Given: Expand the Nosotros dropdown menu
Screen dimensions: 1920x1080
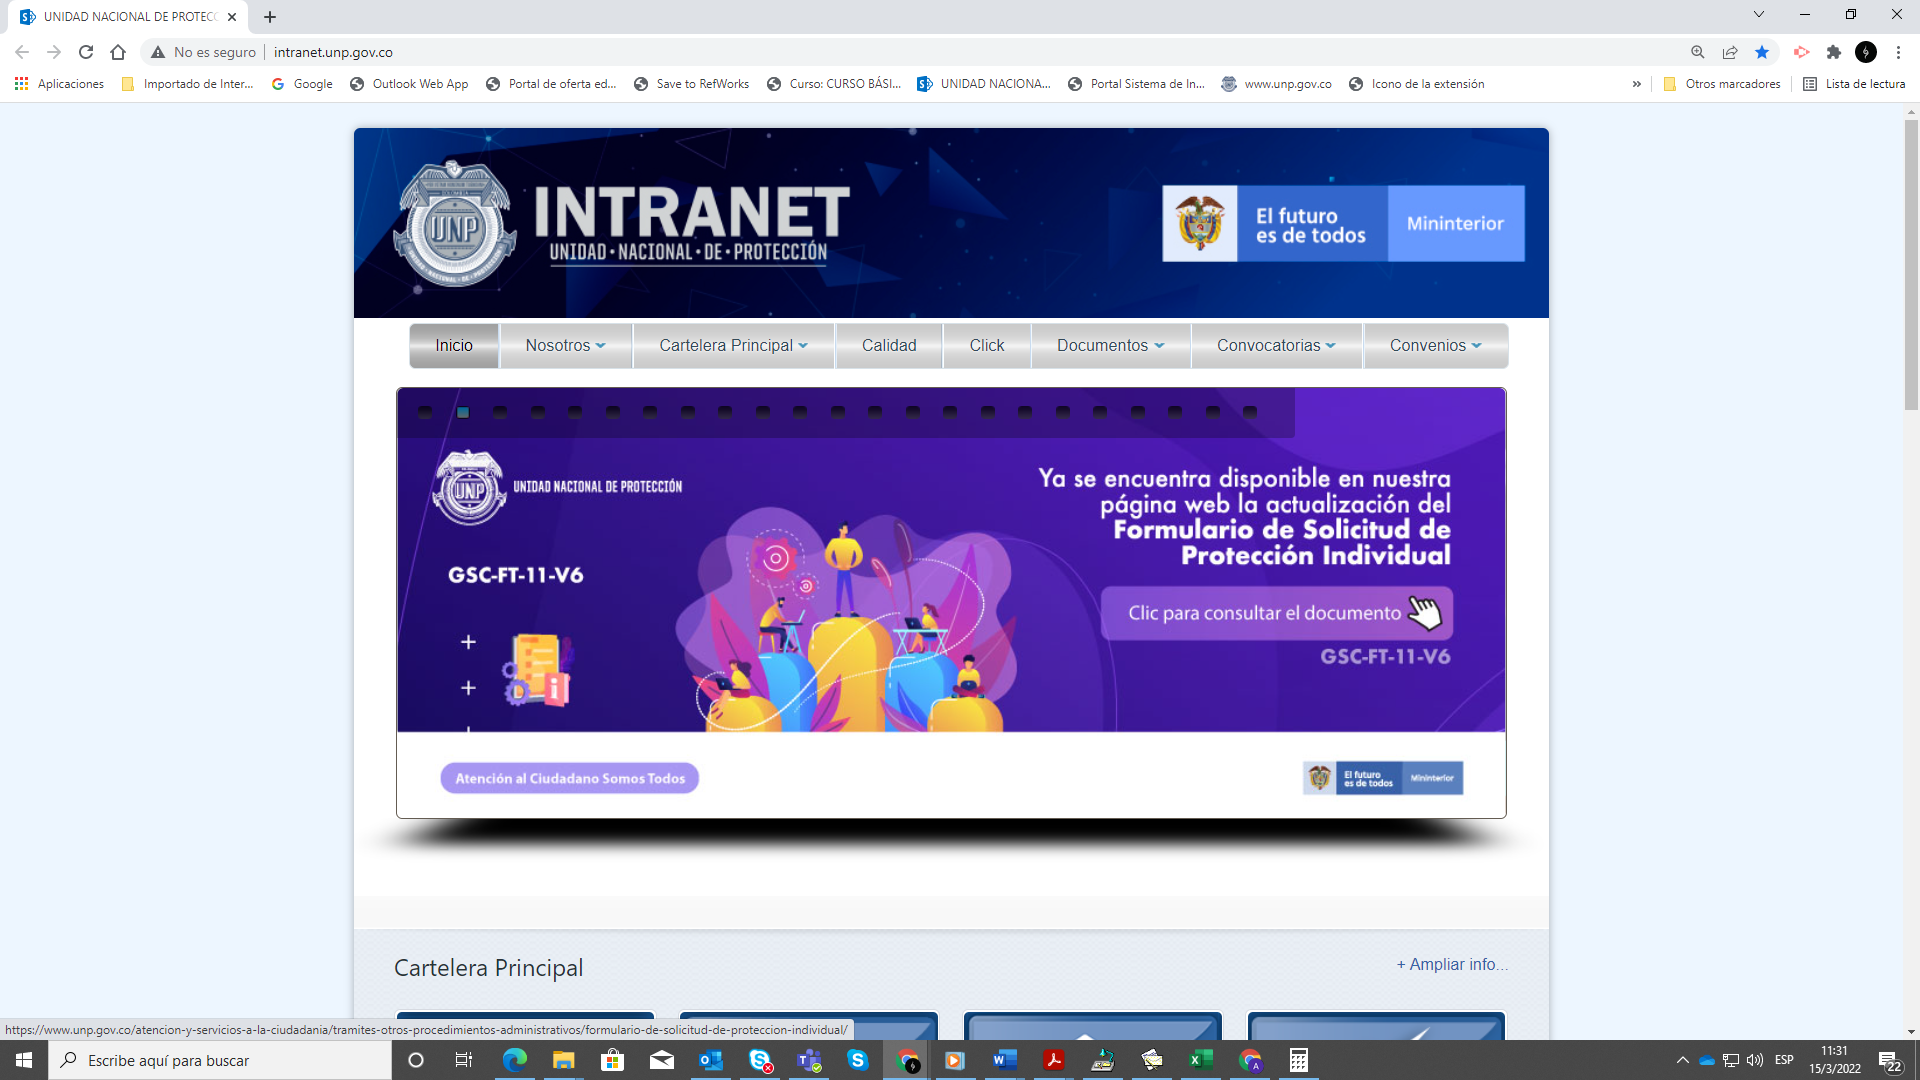Looking at the screenshot, I should (x=566, y=345).
